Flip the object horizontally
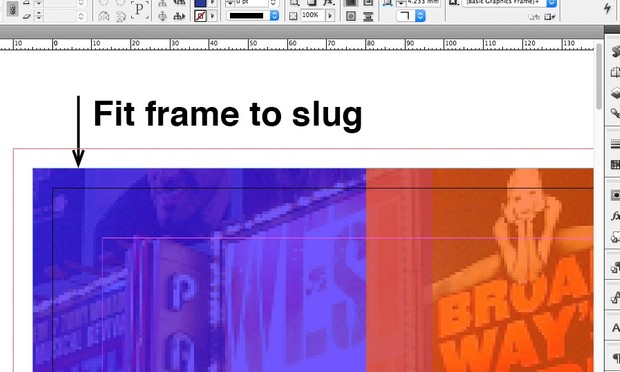620x372 pixels. [x=104, y=16]
